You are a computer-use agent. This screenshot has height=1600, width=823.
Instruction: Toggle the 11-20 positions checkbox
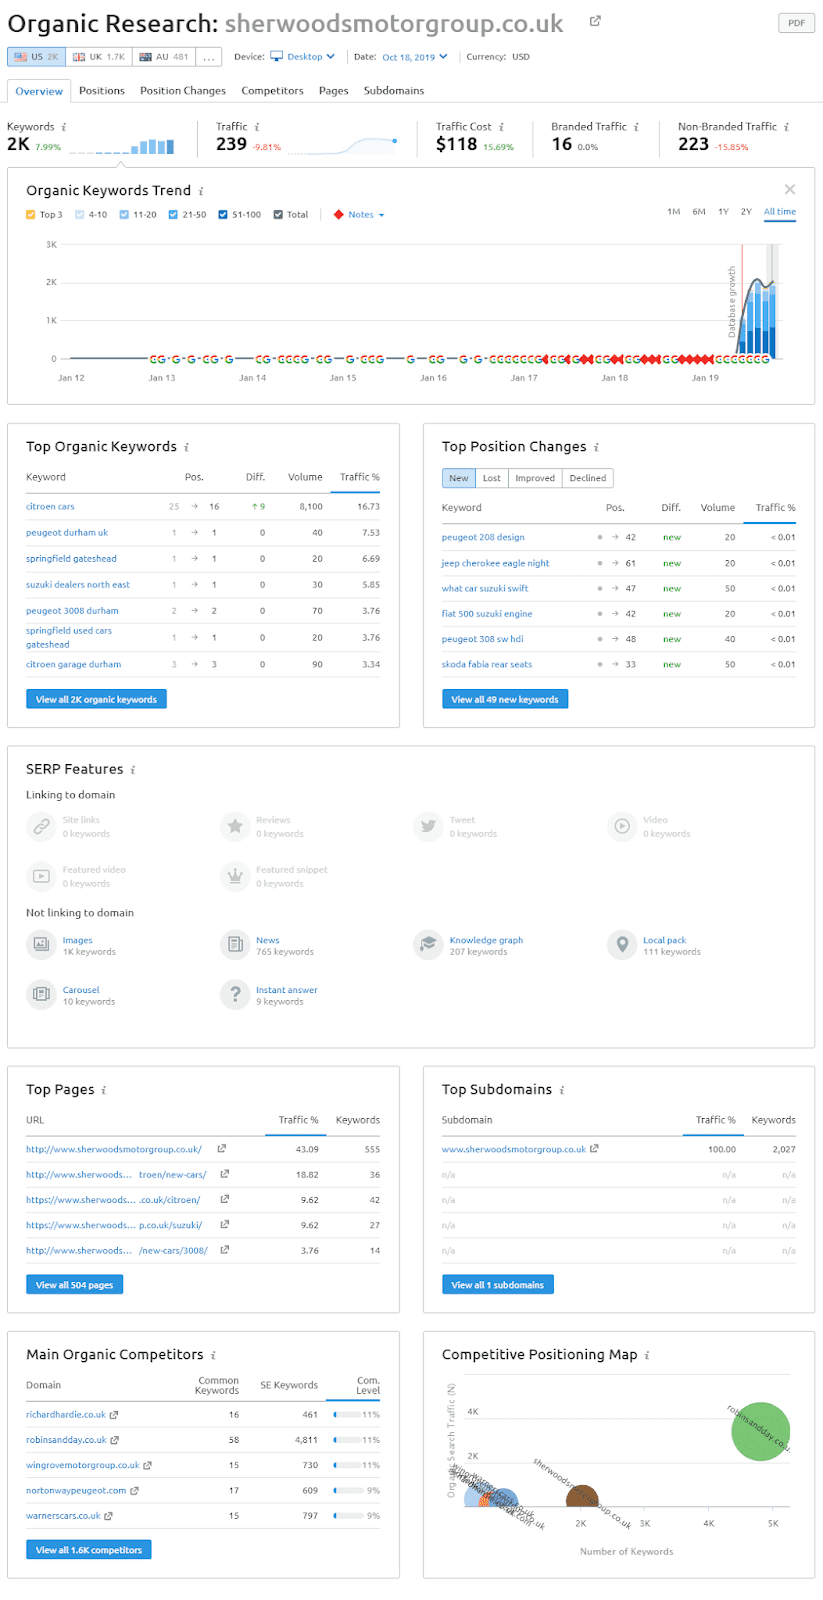(124, 215)
